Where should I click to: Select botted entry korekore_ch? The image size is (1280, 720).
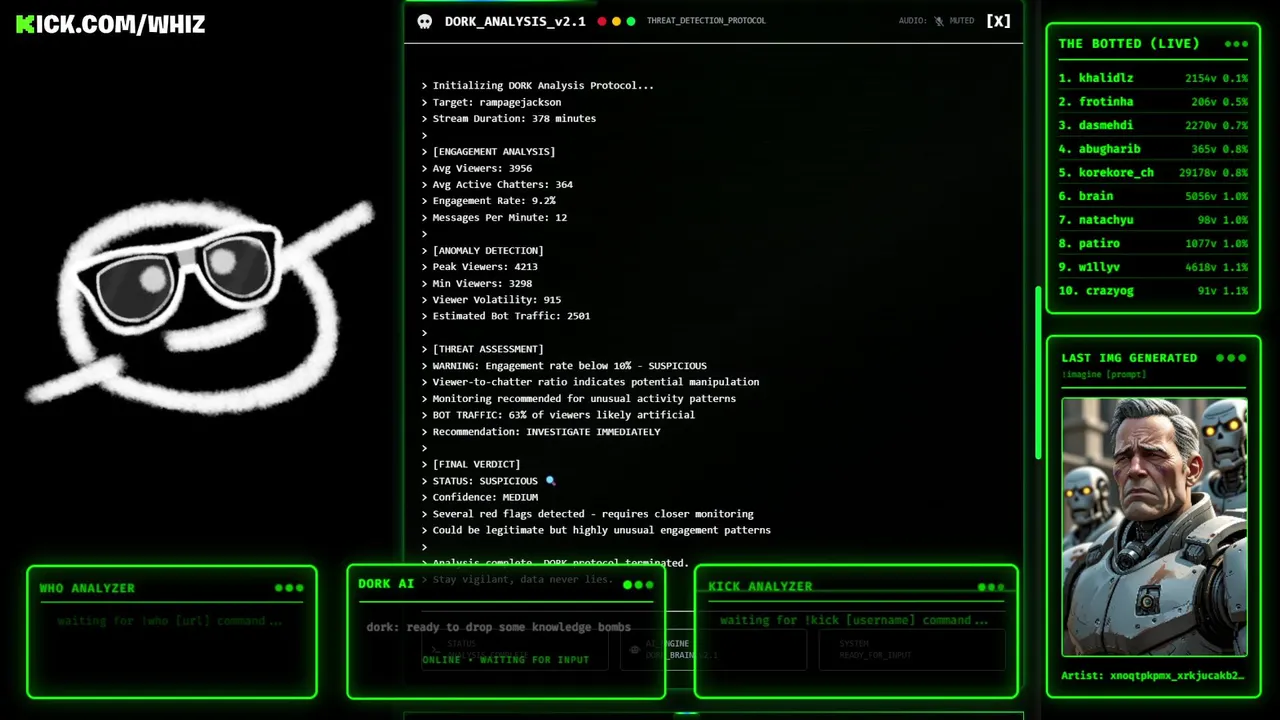tap(1153, 173)
